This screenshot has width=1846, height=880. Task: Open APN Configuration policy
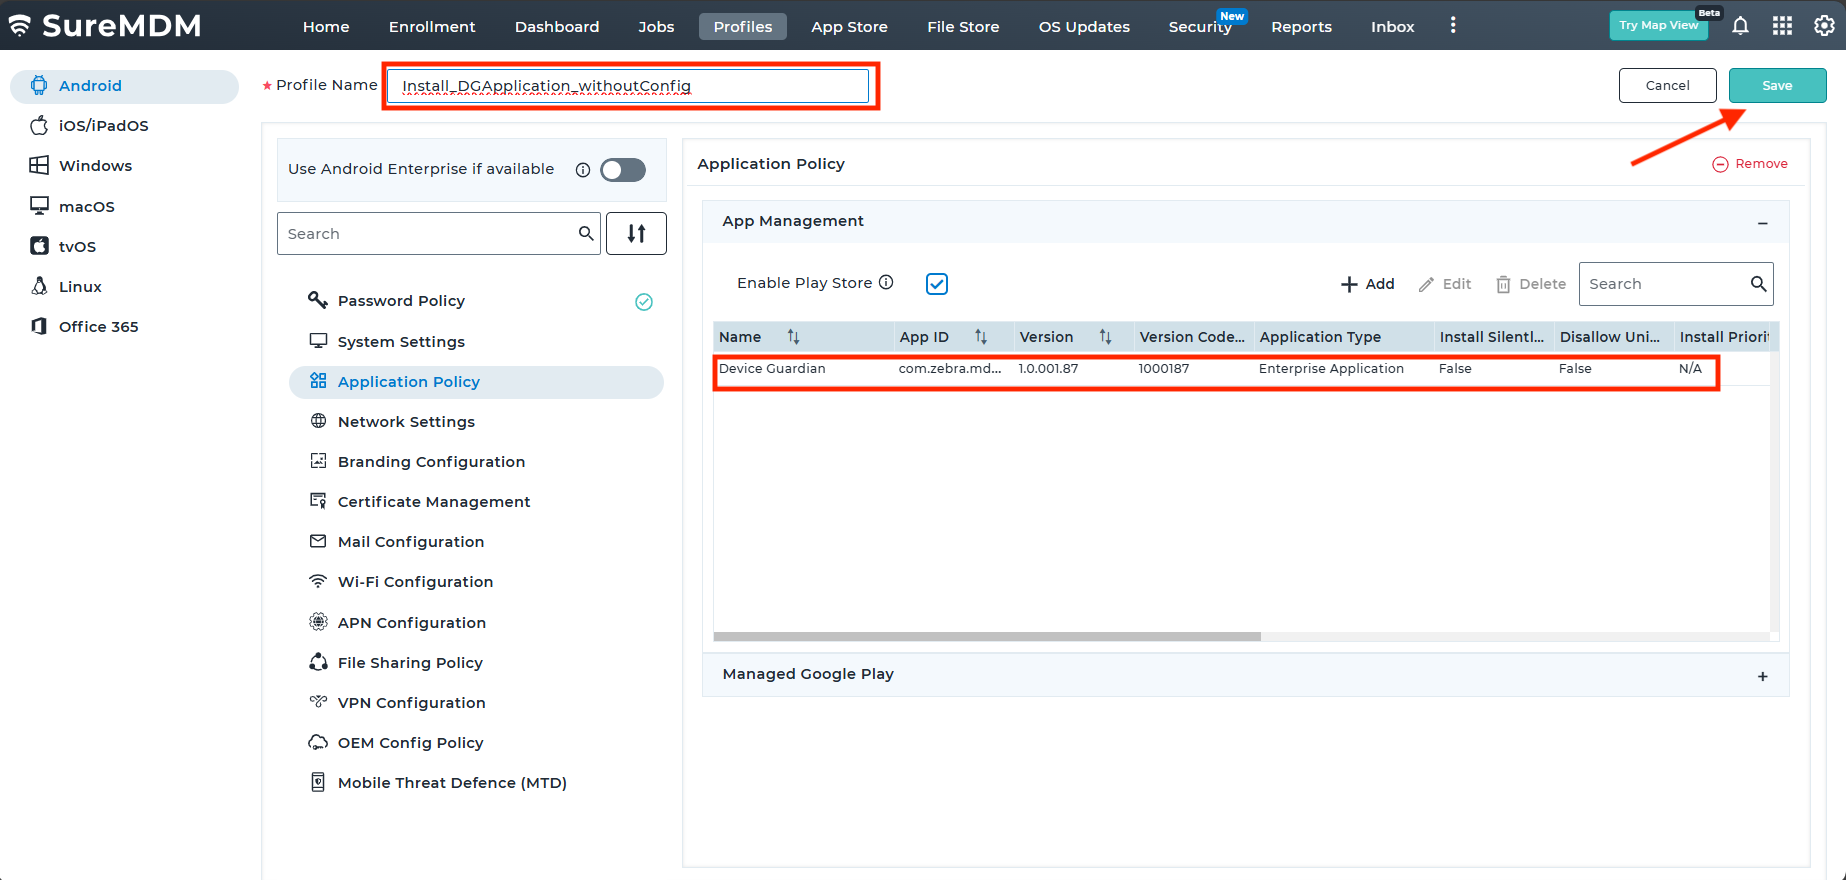[476, 622]
